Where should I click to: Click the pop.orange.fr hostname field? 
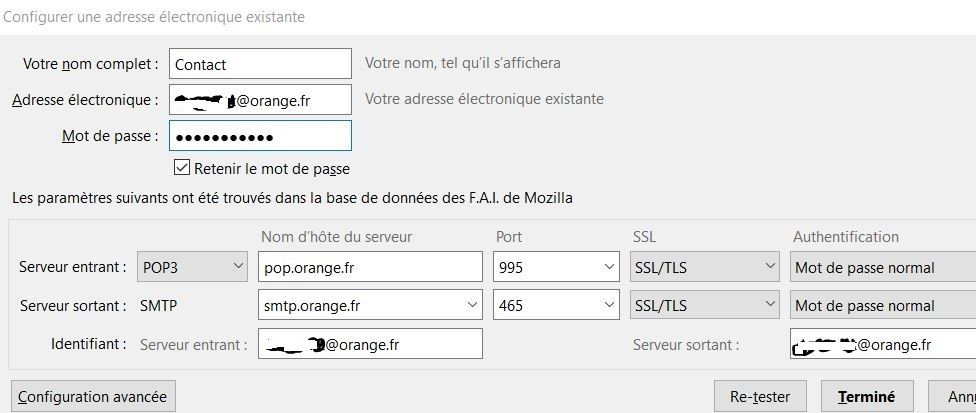(370, 267)
